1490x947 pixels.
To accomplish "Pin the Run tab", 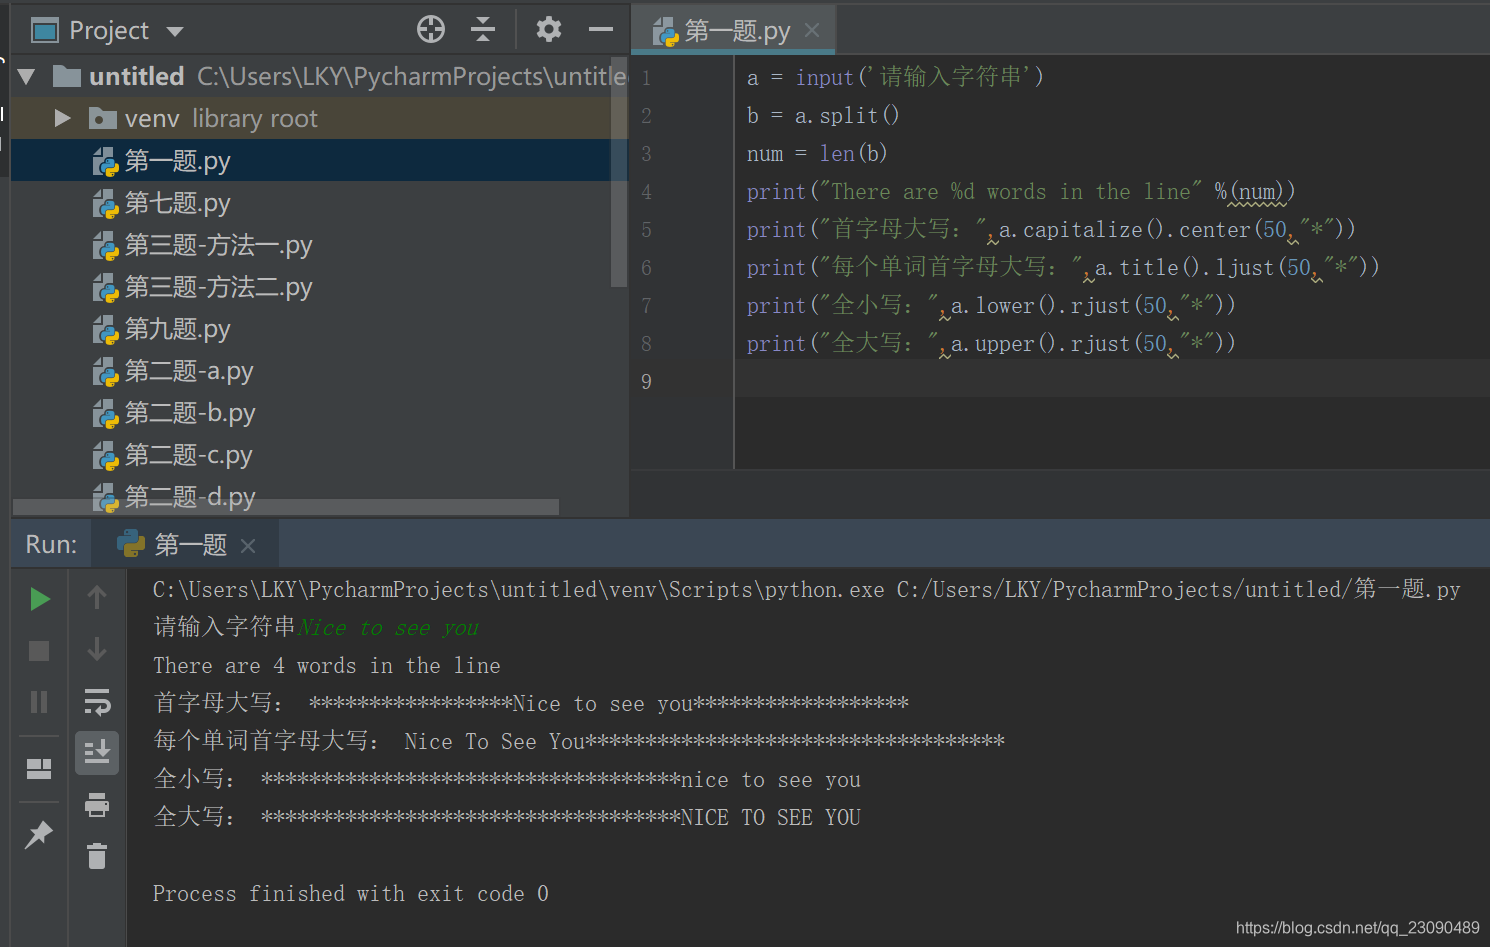I will [x=39, y=833].
